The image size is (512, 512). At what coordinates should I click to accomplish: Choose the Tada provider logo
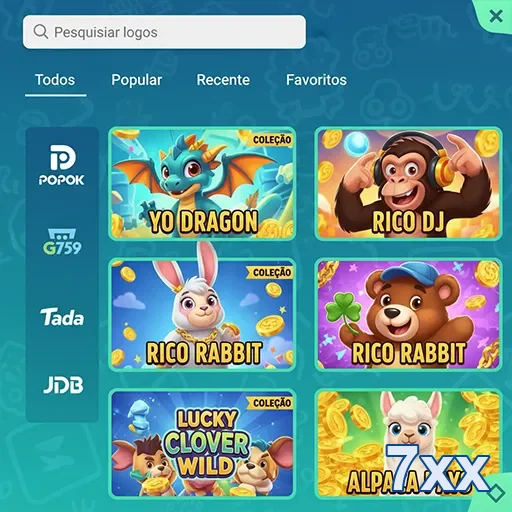(x=62, y=317)
